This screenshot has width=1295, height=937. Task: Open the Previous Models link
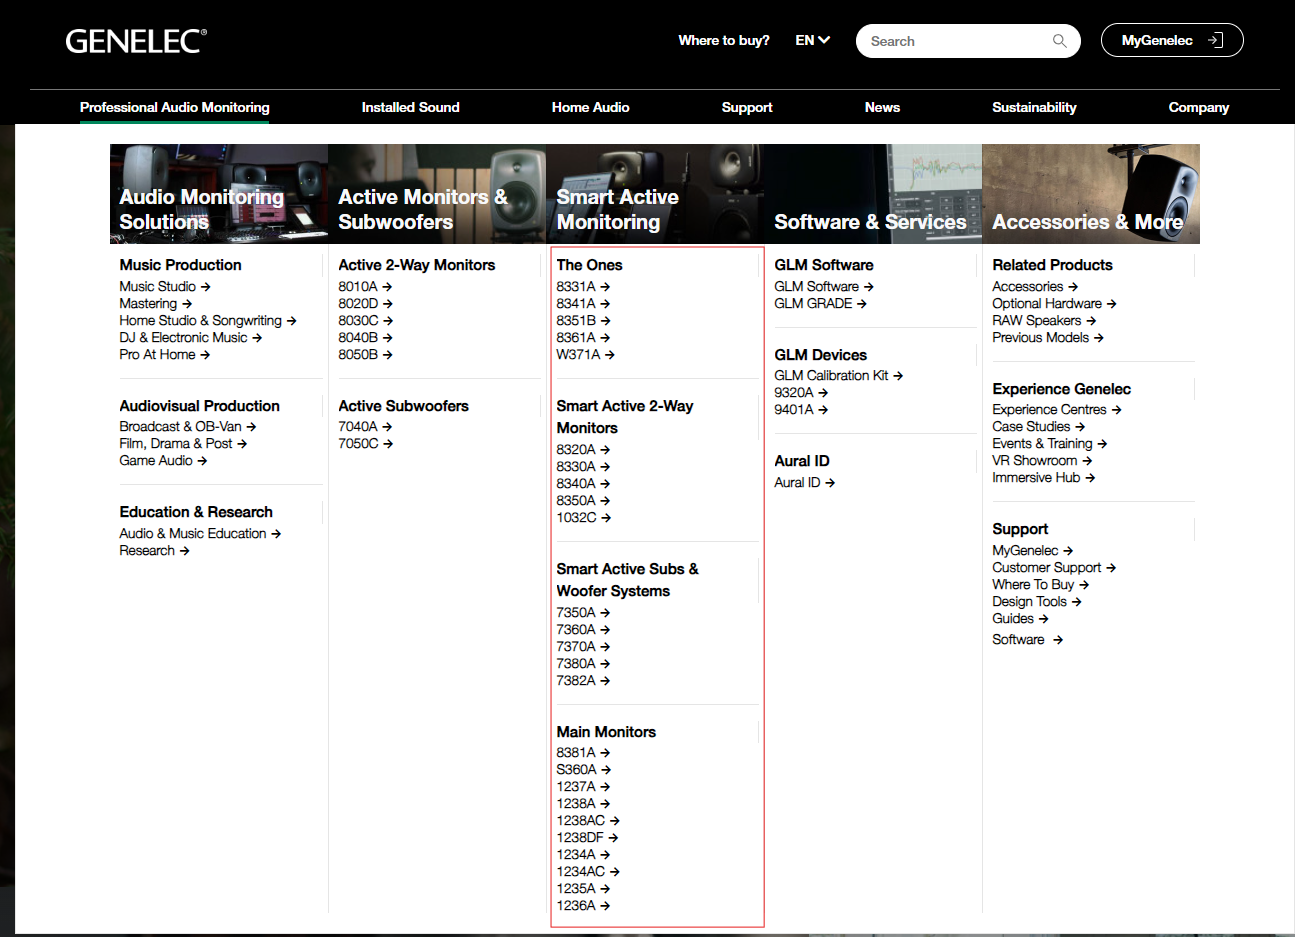(x=1048, y=337)
